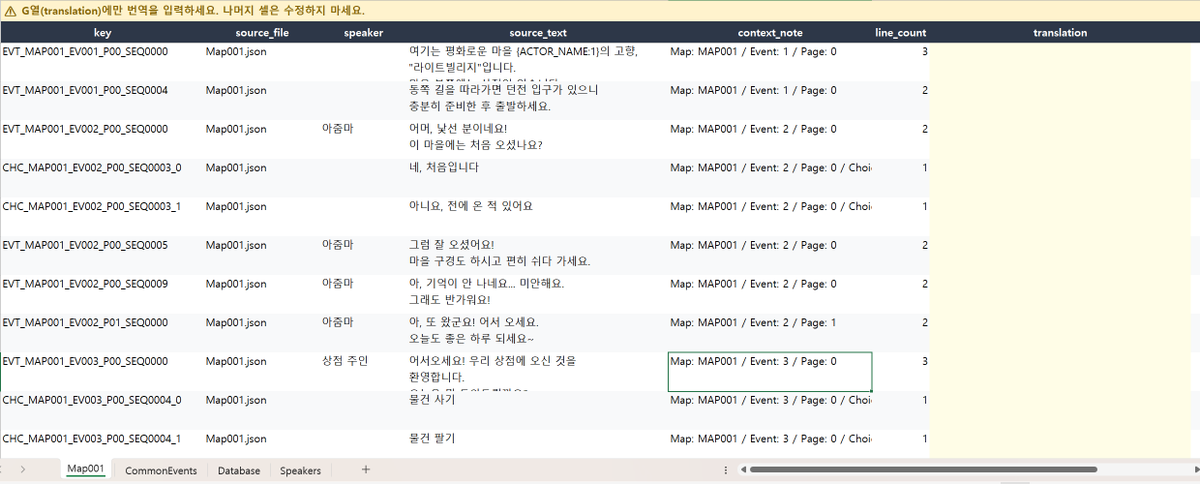Image resolution: width=1200 pixels, height=484 pixels.
Task: Select cell EVT_MAP001_EV001_P00_SEQ0000
Action: click(101, 60)
